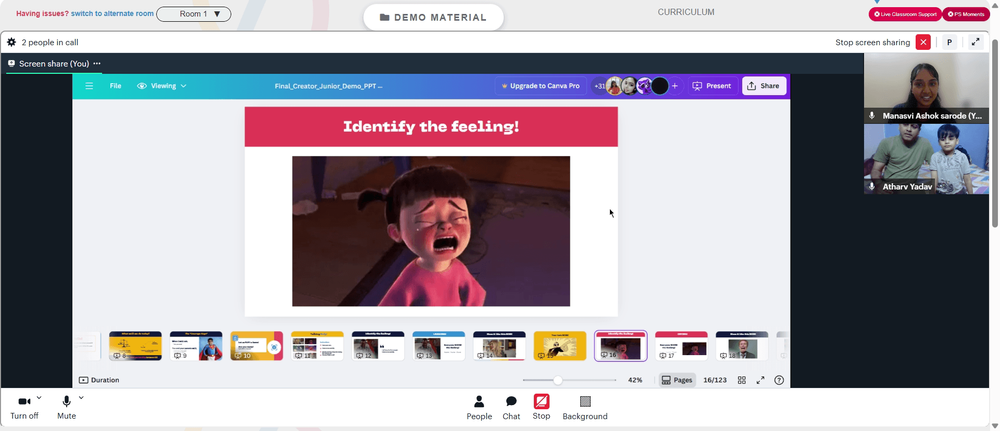Expand camera options chevron beside Turn off

[39, 397]
